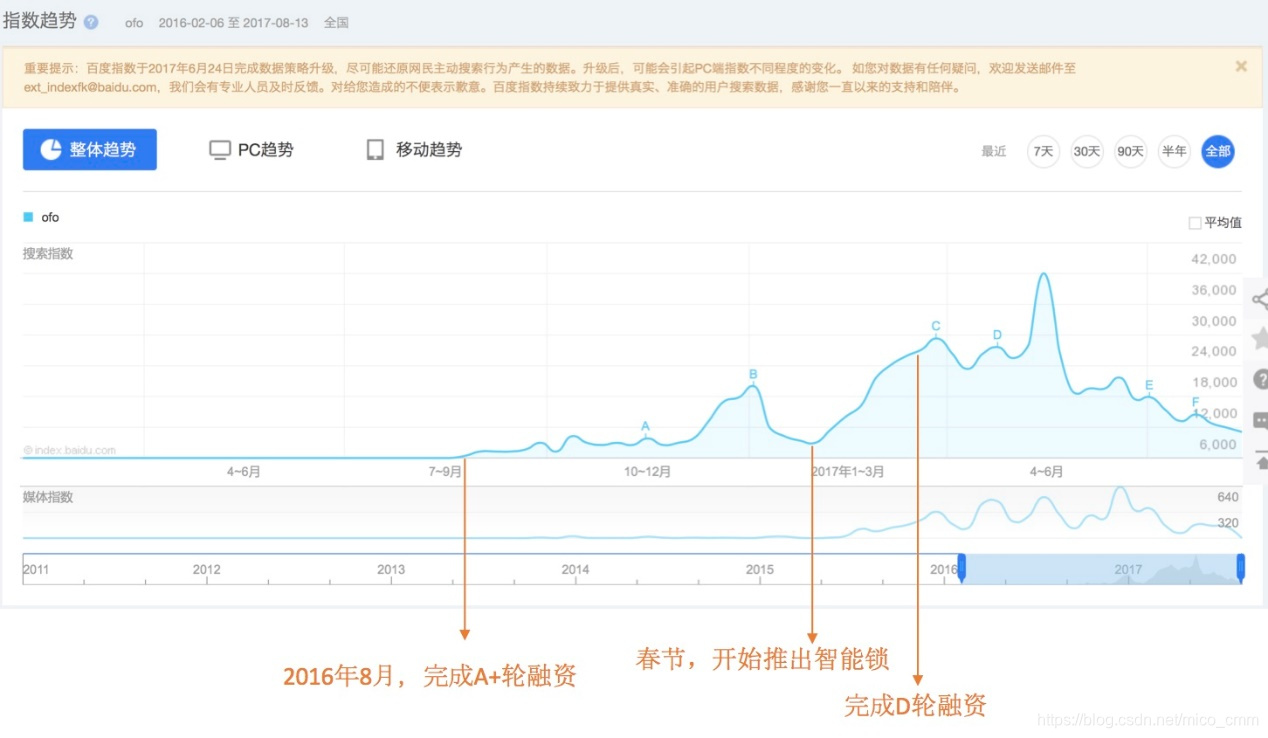Select the 全部 time range
Image resolution: width=1268 pixels, height=738 pixels.
[1218, 151]
